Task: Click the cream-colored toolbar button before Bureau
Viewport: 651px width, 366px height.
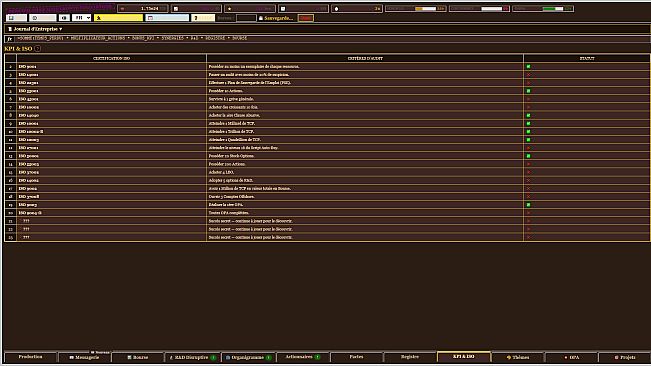Action: [203, 18]
